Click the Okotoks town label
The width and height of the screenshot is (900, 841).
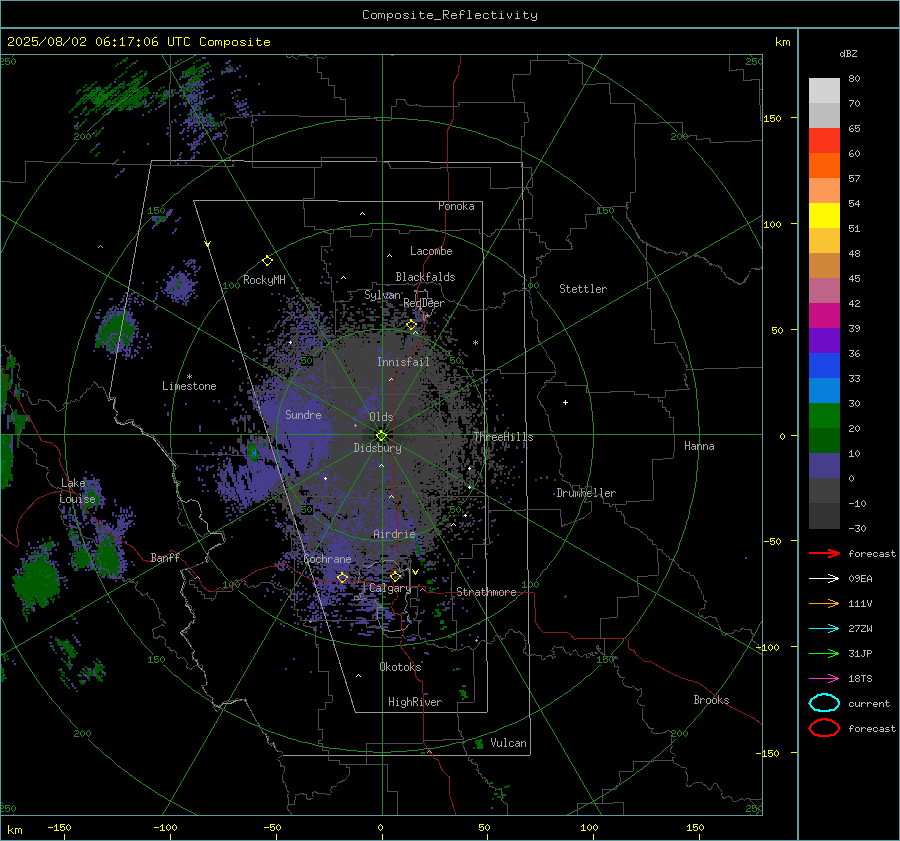400,667
